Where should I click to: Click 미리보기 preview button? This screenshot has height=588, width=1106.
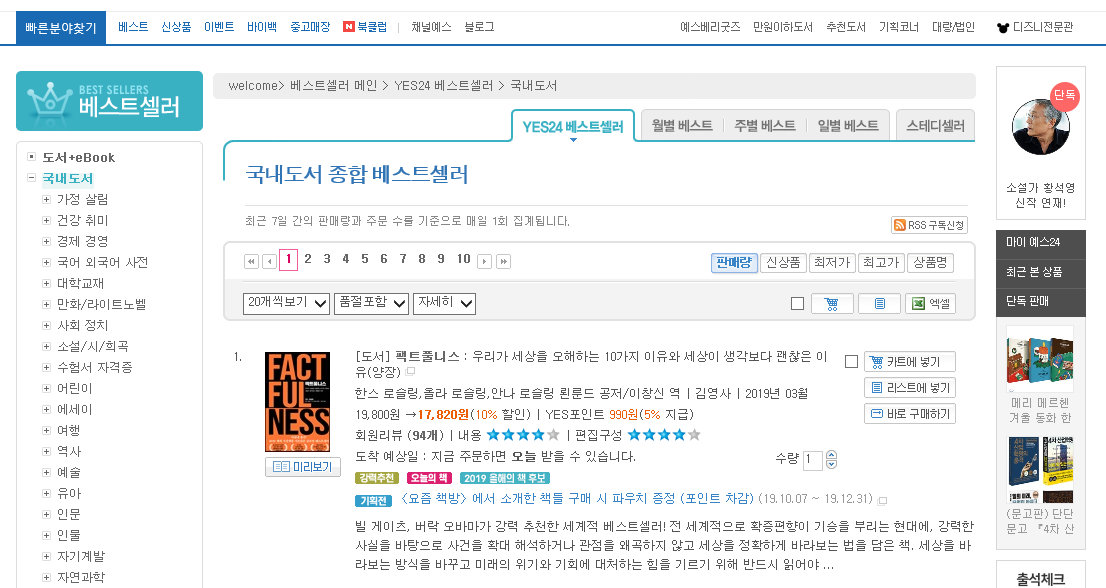(303, 467)
